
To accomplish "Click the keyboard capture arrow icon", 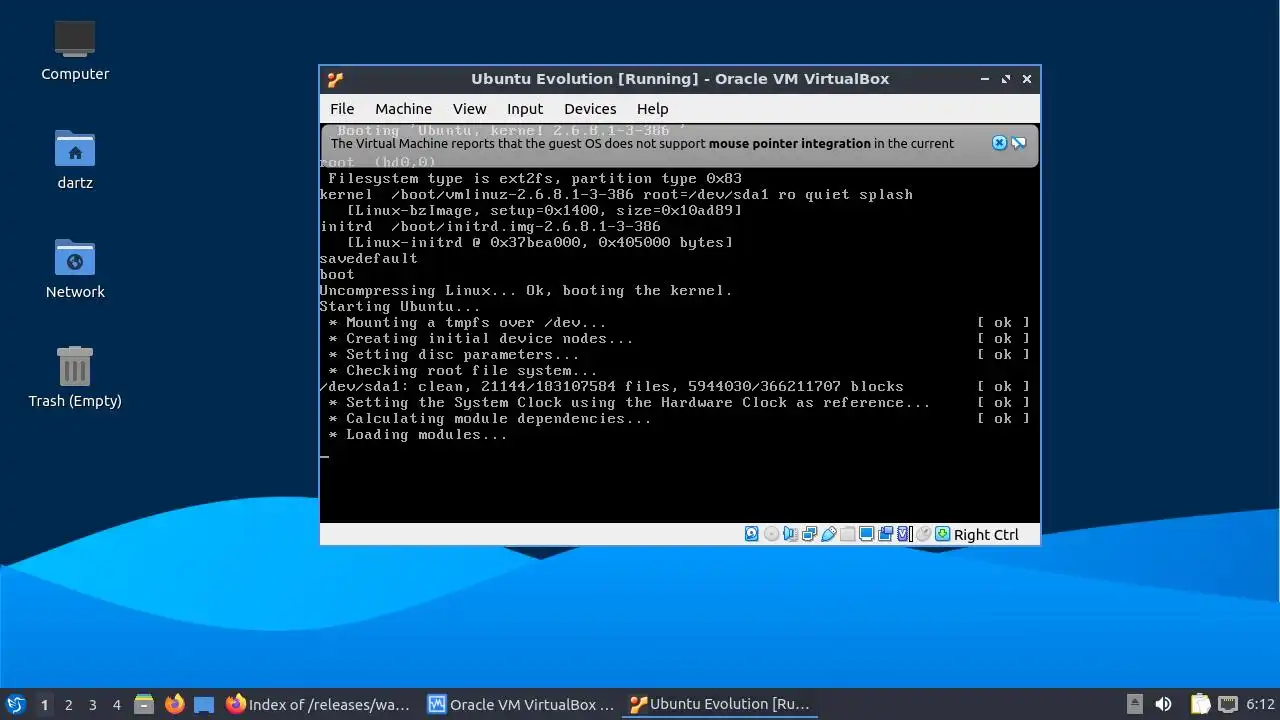I will [x=943, y=534].
